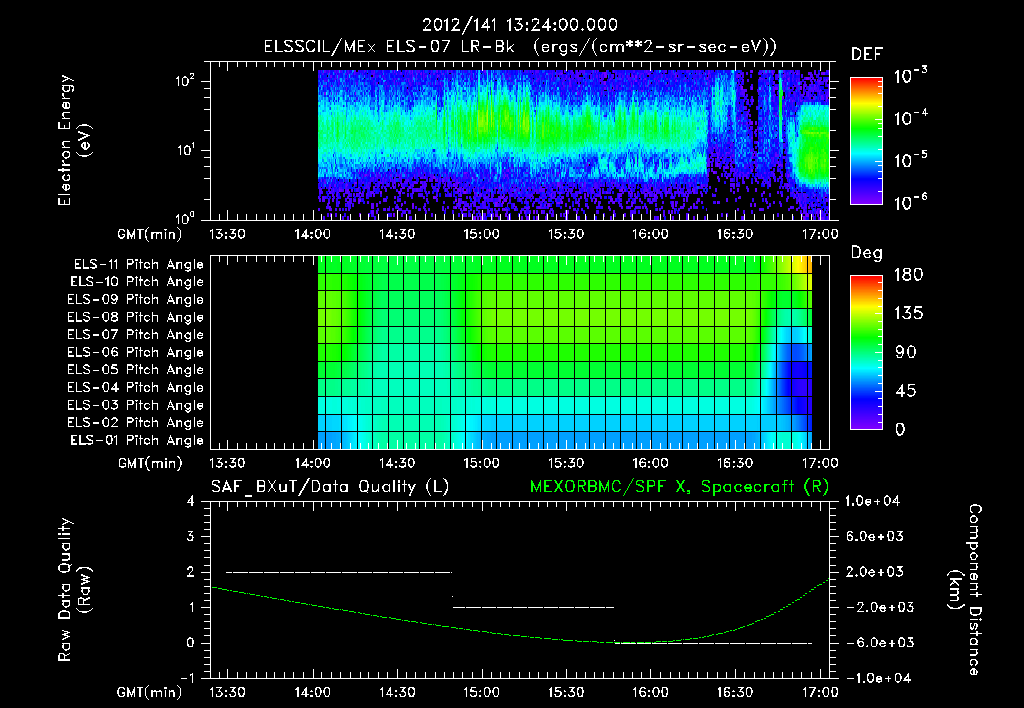Click the DEF color bar in the top panel

(x=866, y=141)
